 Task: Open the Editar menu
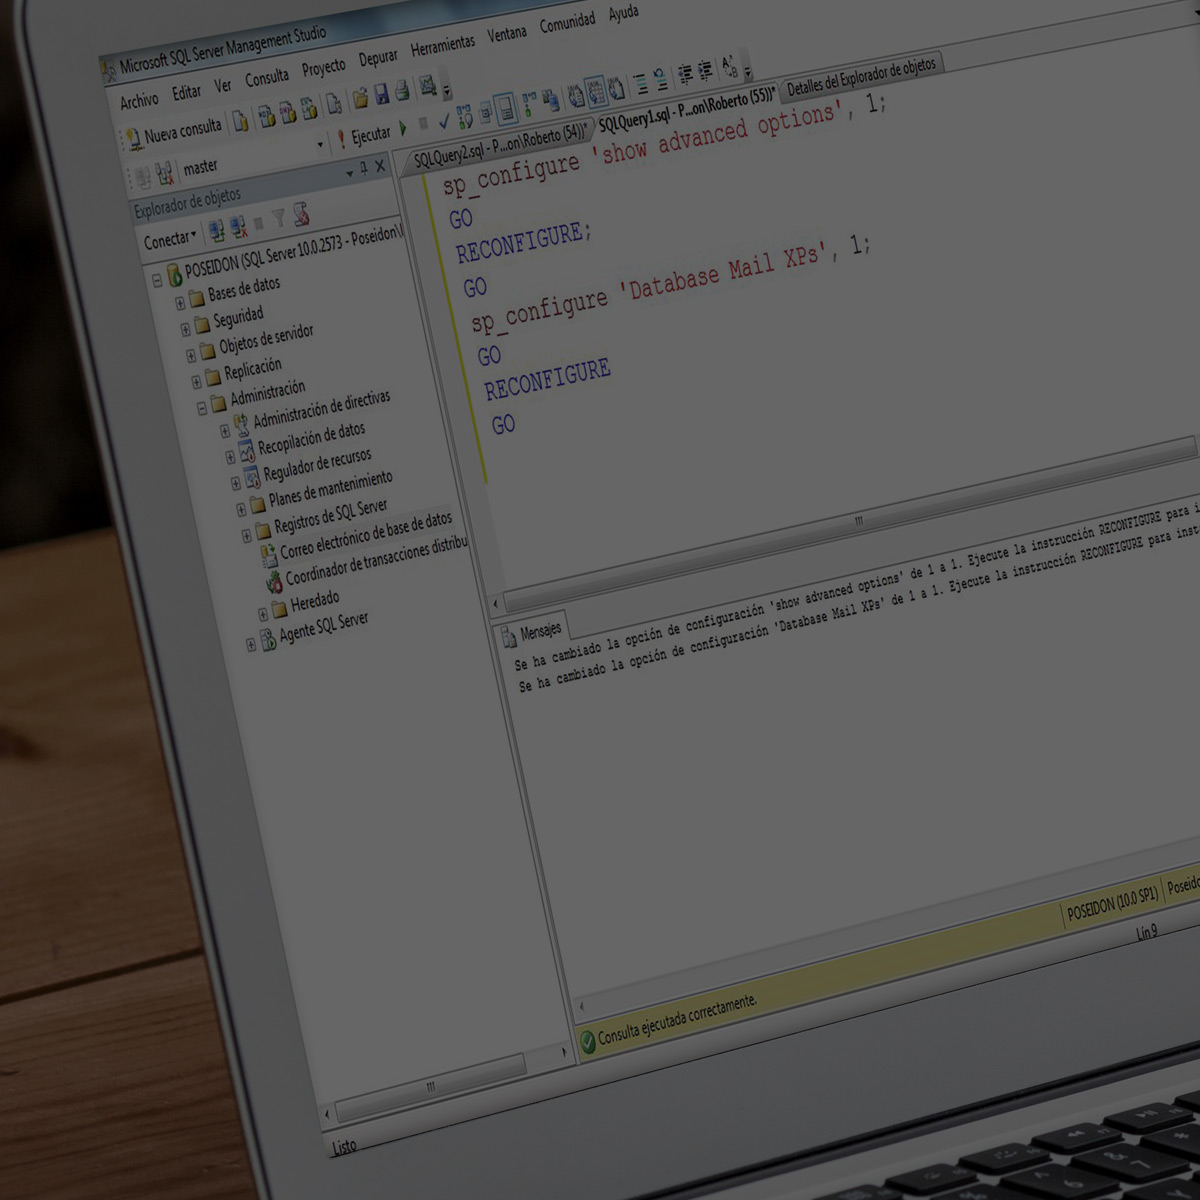click(187, 92)
